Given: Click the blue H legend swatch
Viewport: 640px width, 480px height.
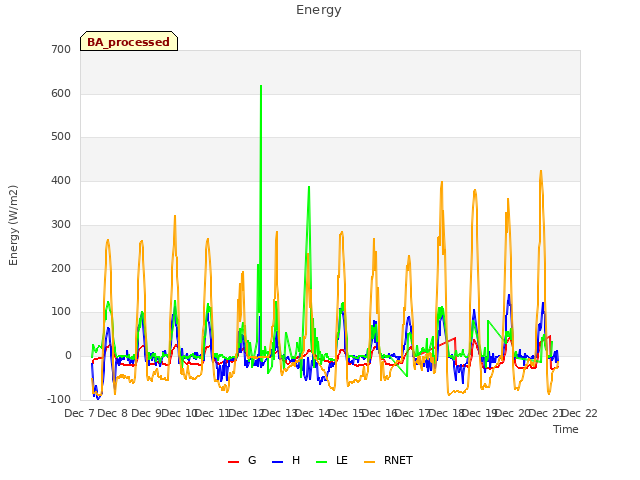Looking at the screenshot, I should 277,462.
